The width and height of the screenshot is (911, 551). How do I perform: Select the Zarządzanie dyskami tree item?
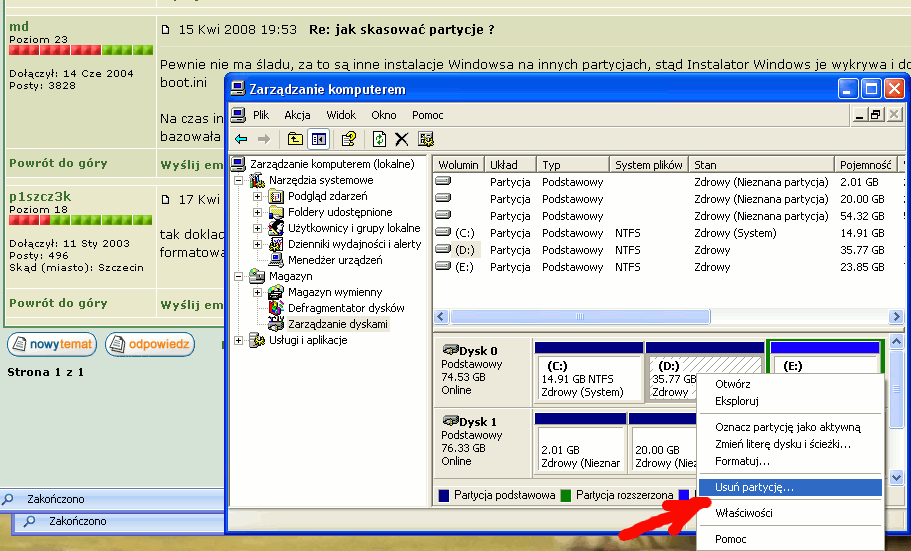pyautogui.click(x=338, y=324)
